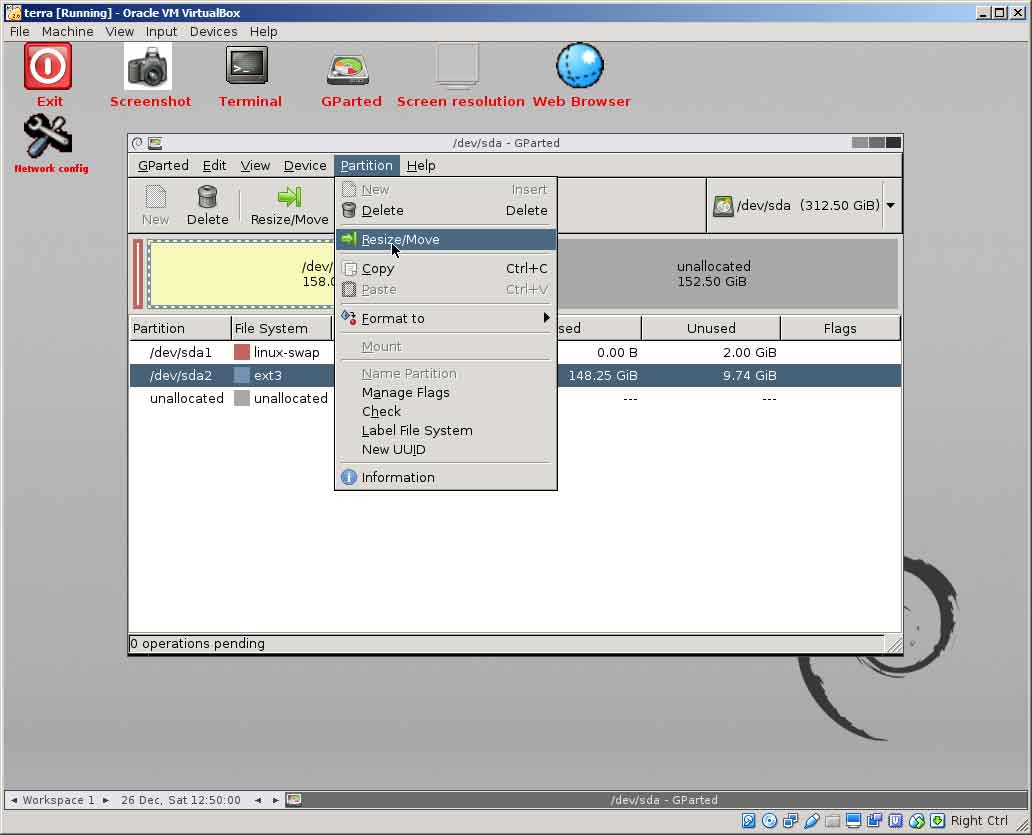Click the Exit power icon on desktop
The height and width of the screenshot is (835, 1032).
pos(48,66)
